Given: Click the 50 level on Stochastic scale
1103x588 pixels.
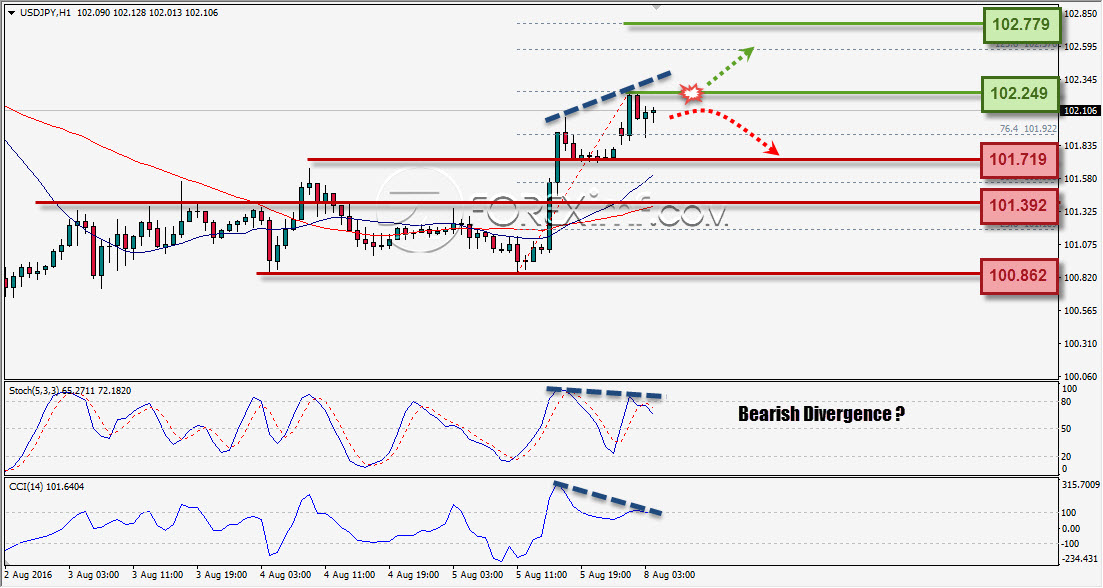Looking at the screenshot, I should [x=1067, y=428].
